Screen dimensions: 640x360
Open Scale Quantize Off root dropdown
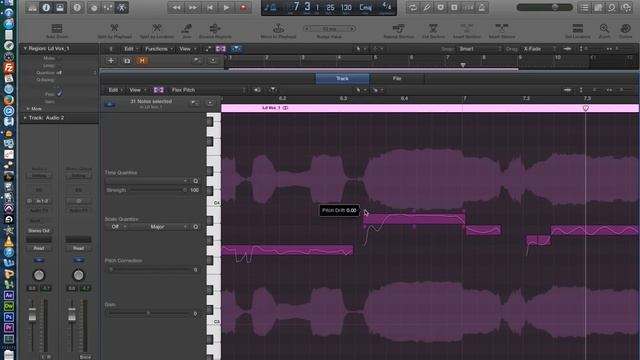[x=117, y=227]
